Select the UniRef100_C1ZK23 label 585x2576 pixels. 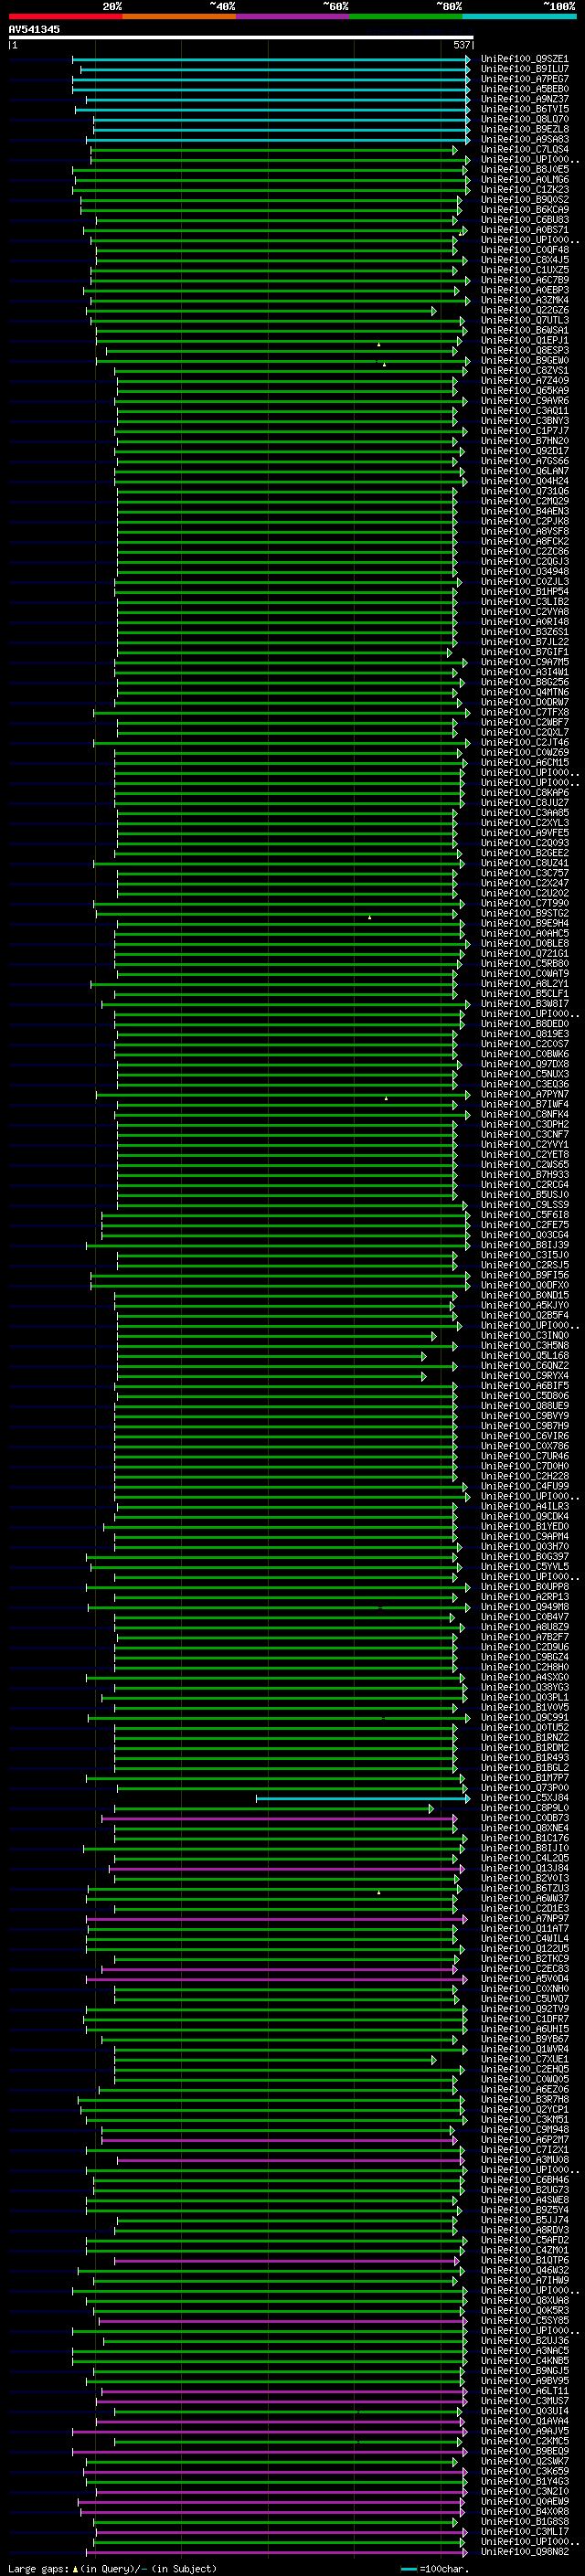point(525,190)
